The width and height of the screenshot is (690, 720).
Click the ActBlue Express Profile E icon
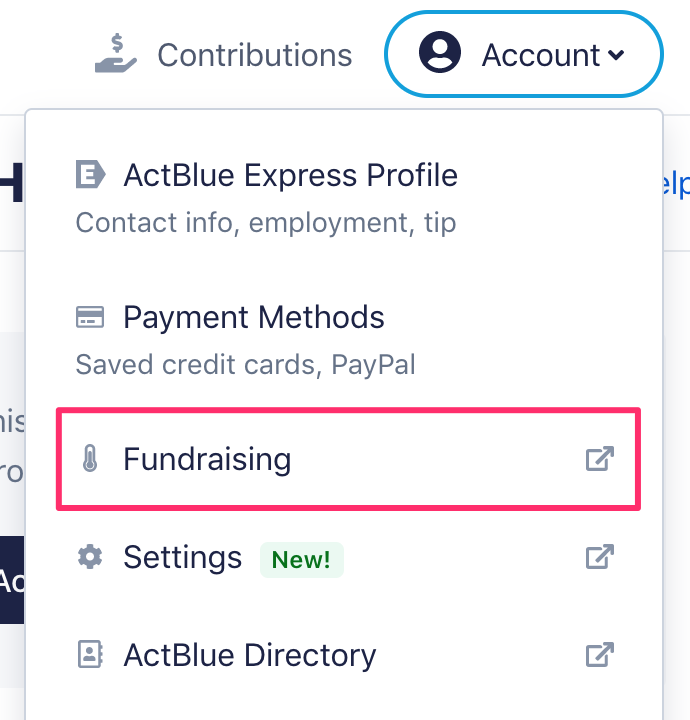(x=91, y=176)
